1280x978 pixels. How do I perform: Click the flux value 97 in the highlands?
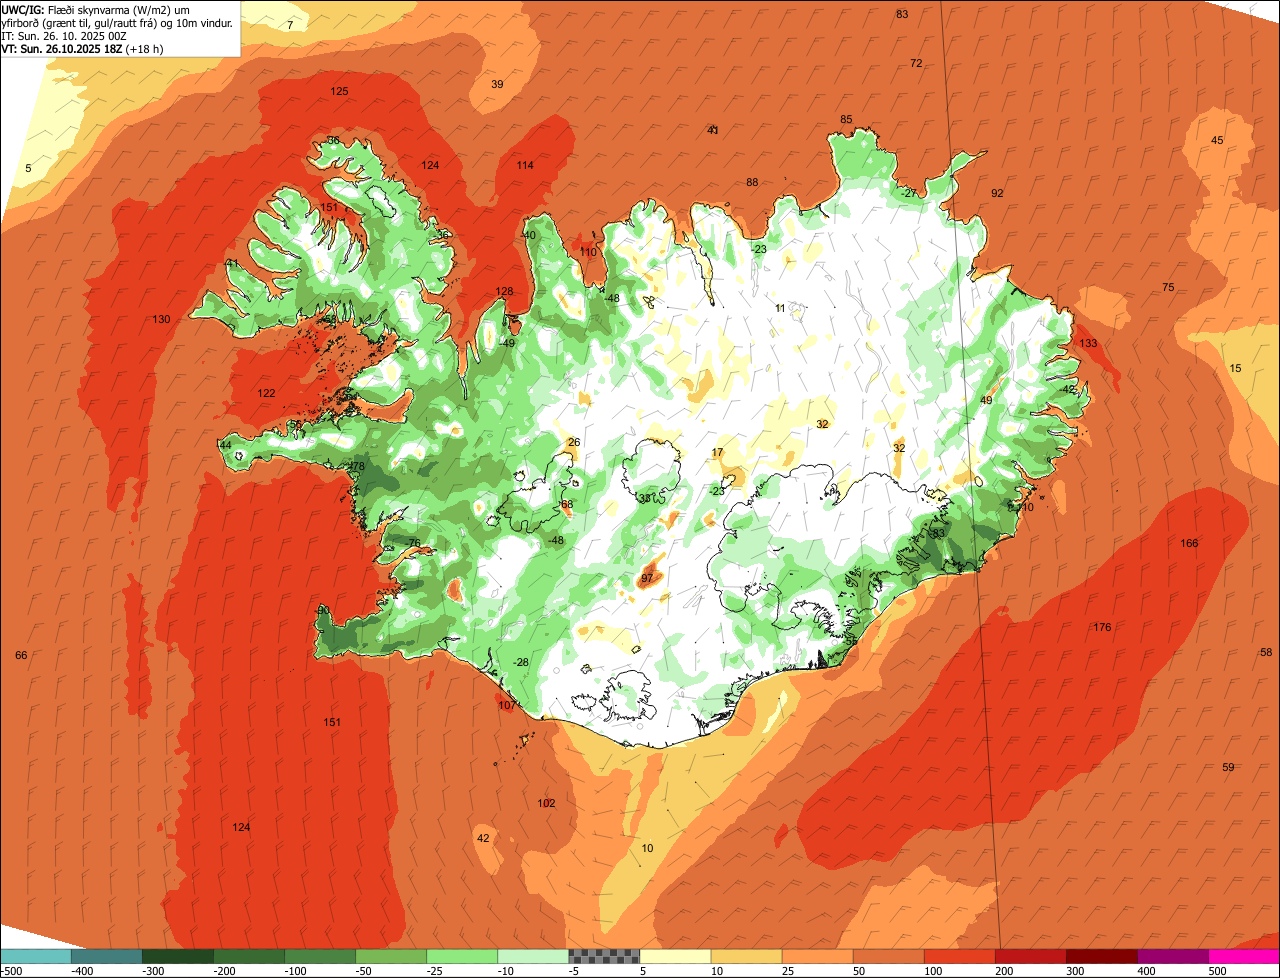[647, 578]
